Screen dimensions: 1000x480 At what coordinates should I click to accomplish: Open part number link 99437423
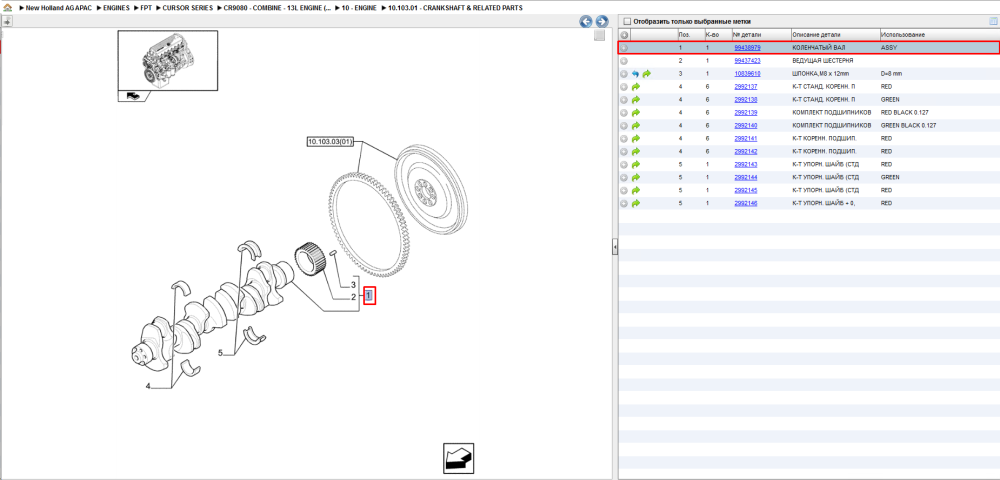point(747,61)
